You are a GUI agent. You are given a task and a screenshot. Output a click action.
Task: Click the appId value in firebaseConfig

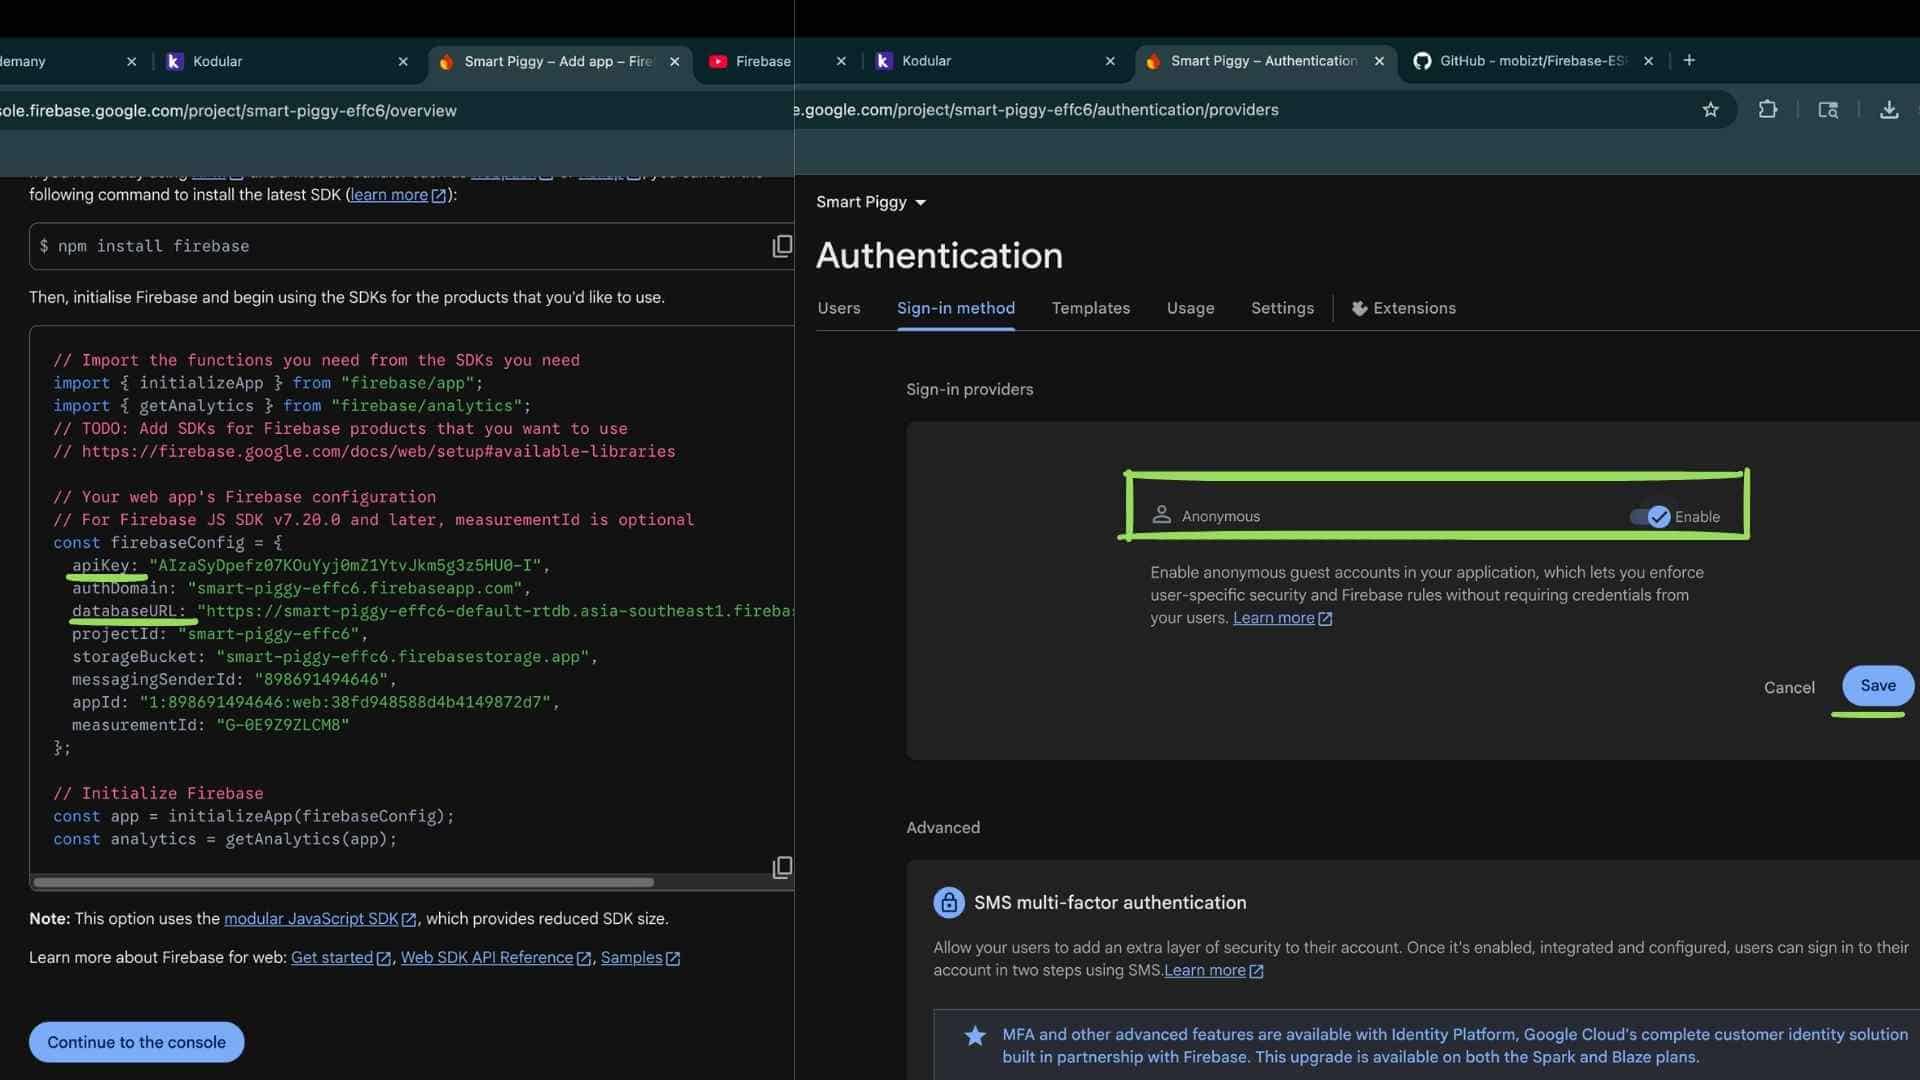[x=345, y=702]
